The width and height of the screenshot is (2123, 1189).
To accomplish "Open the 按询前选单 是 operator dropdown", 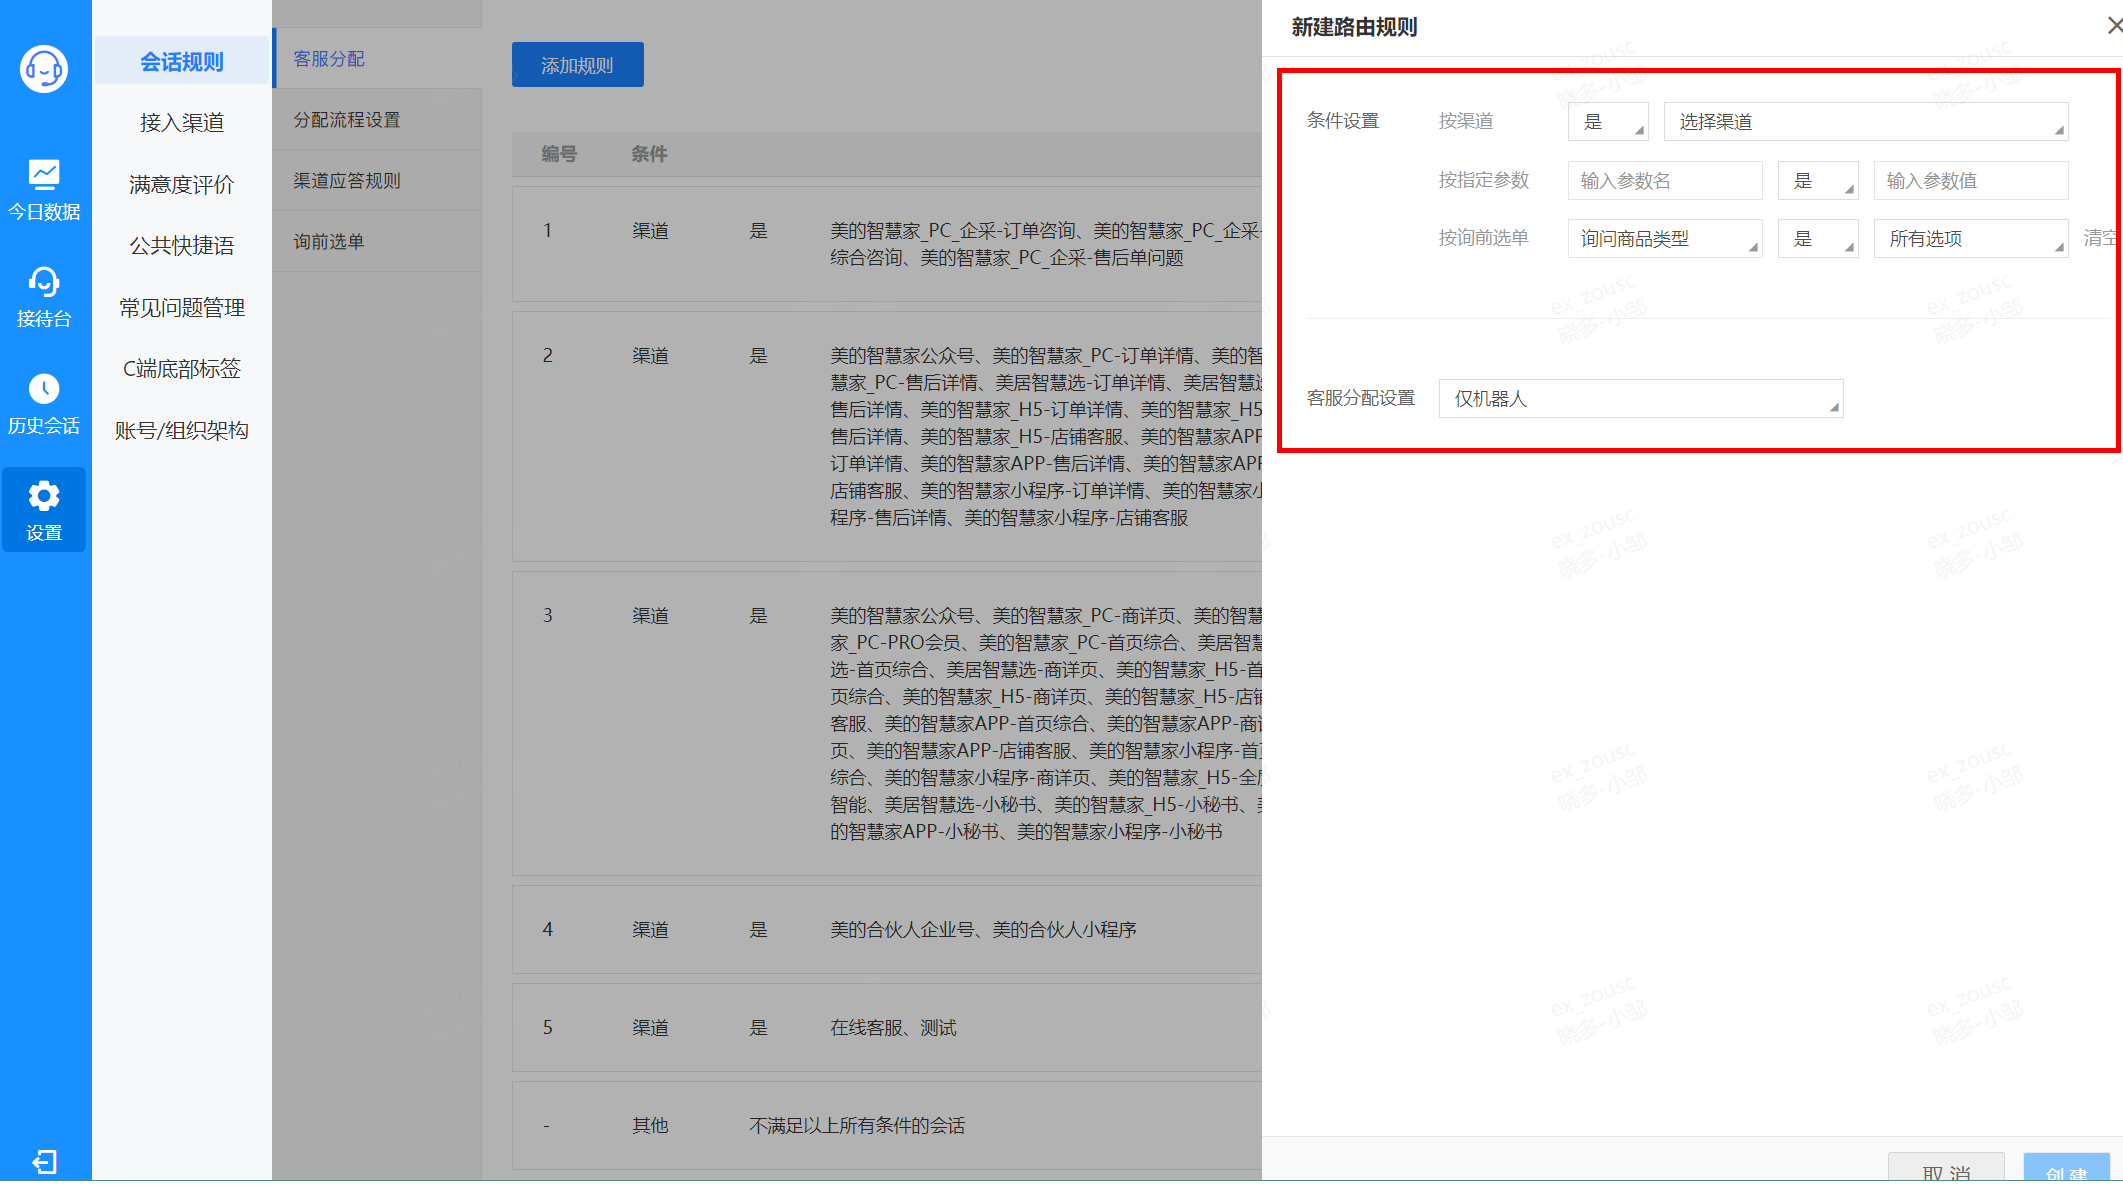I will click(x=1818, y=239).
